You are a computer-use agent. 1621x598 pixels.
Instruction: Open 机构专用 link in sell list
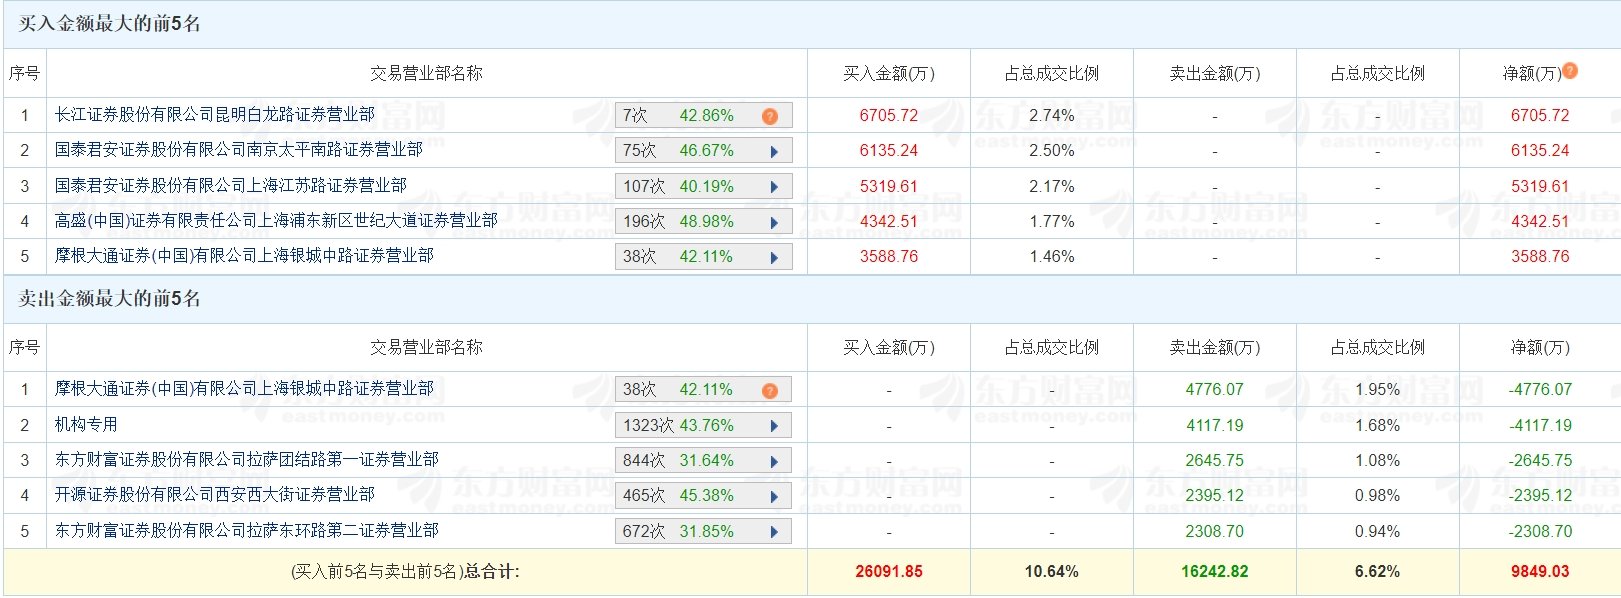click(x=86, y=424)
